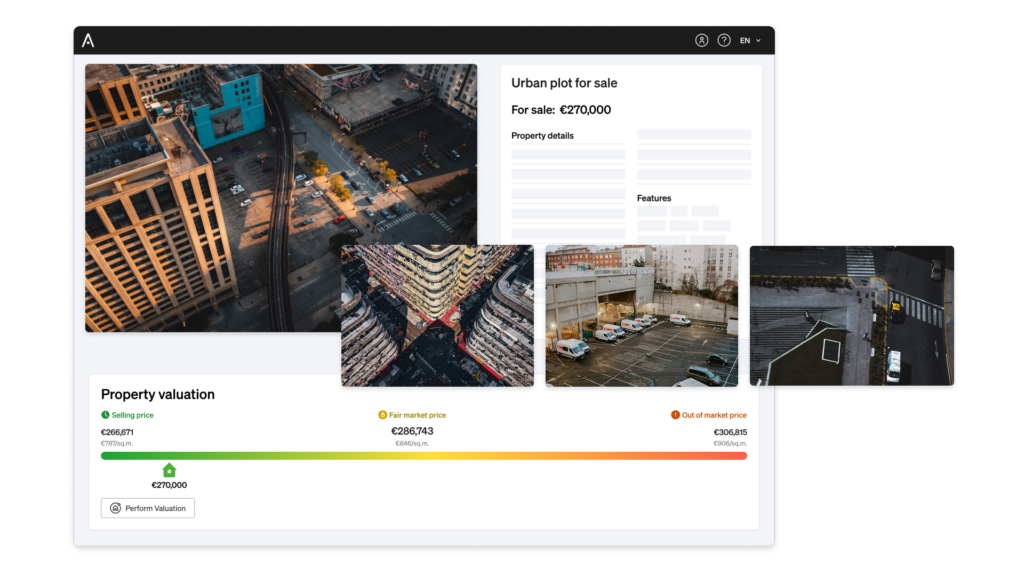Click the red Out of market price indicator icon
Image resolution: width=1024 pixels, height=576 pixels.
pos(675,414)
